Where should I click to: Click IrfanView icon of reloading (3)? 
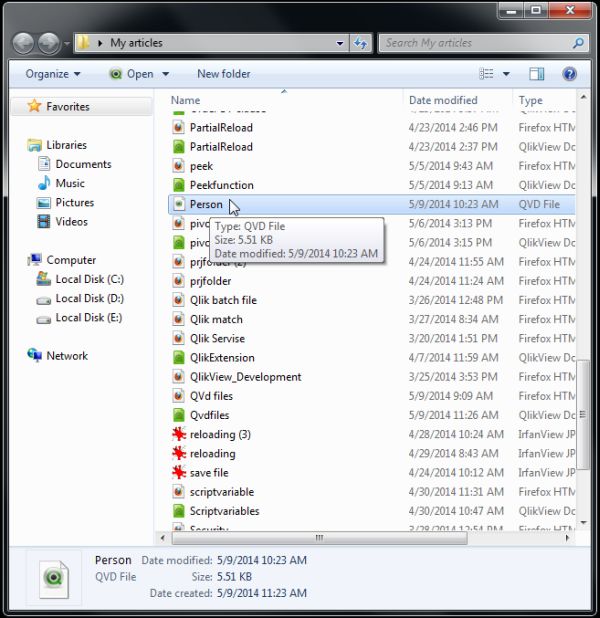179,434
